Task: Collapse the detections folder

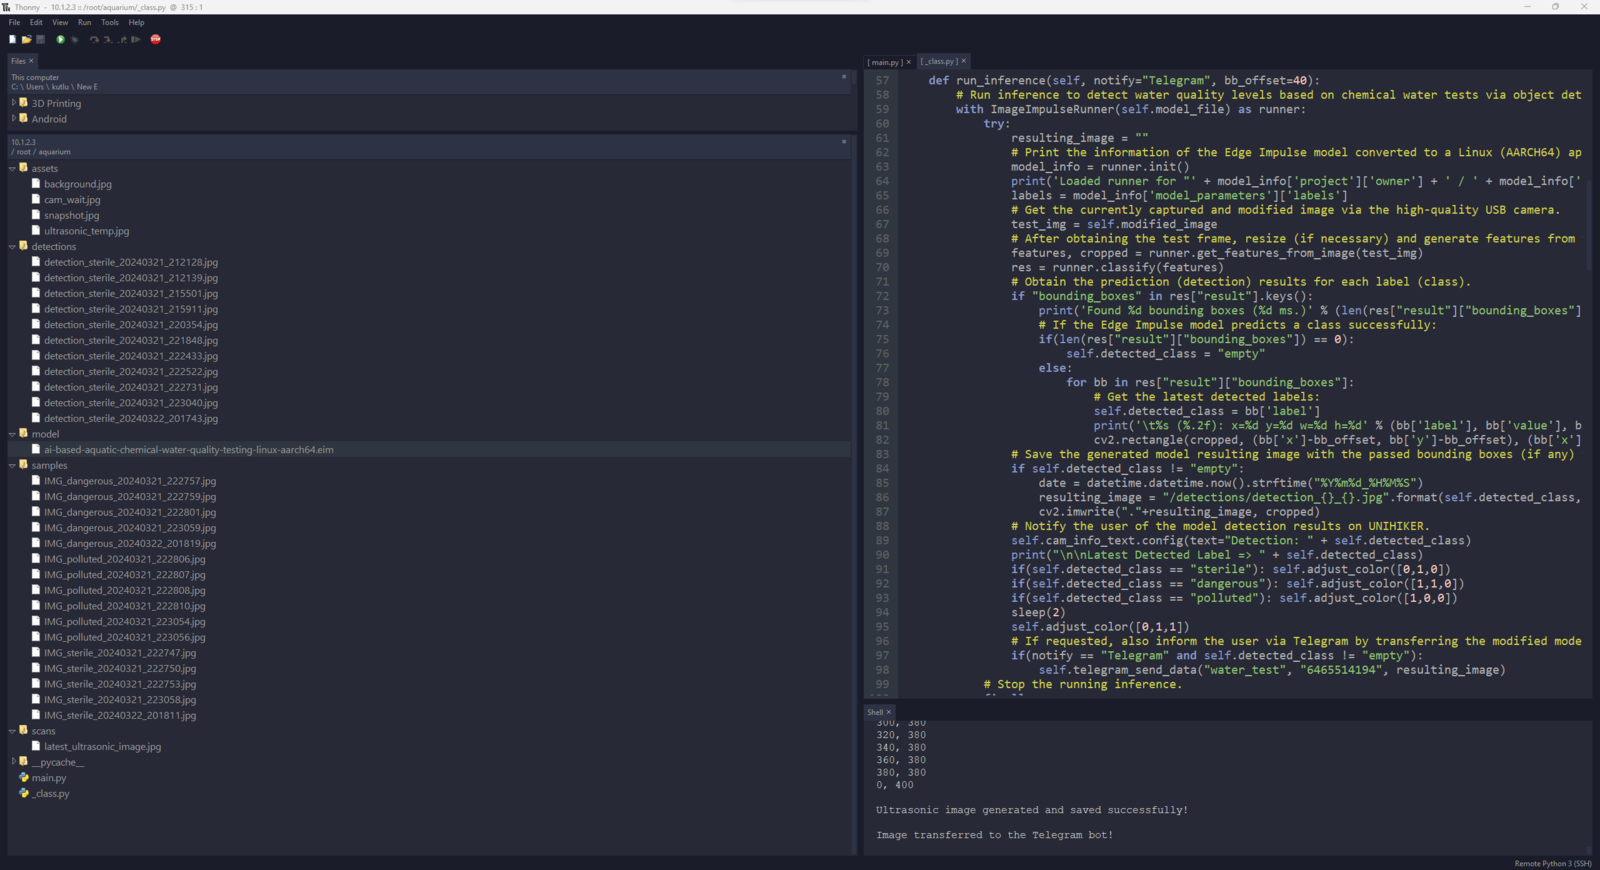Action: coord(13,247)
